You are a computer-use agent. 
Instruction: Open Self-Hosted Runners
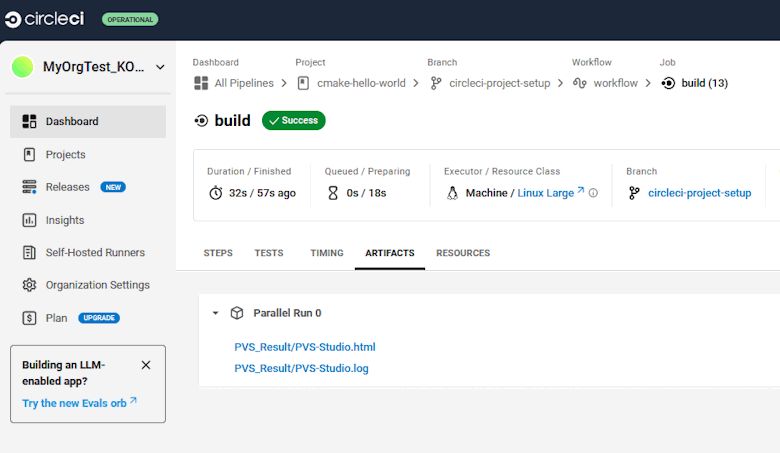[x=94, y=253]
